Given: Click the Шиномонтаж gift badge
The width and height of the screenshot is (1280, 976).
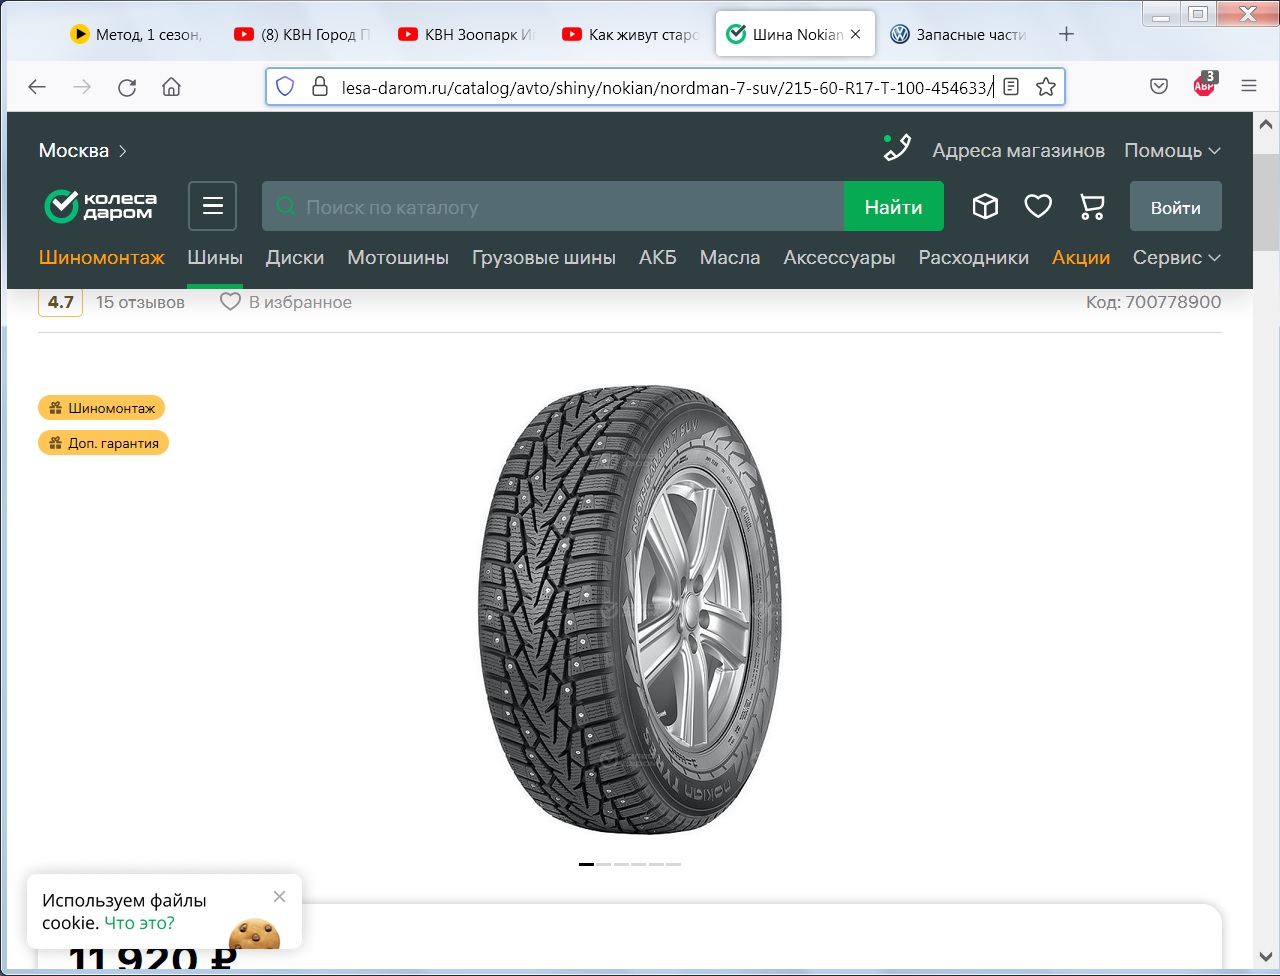Looking at the screenshot, I should 101,408.
